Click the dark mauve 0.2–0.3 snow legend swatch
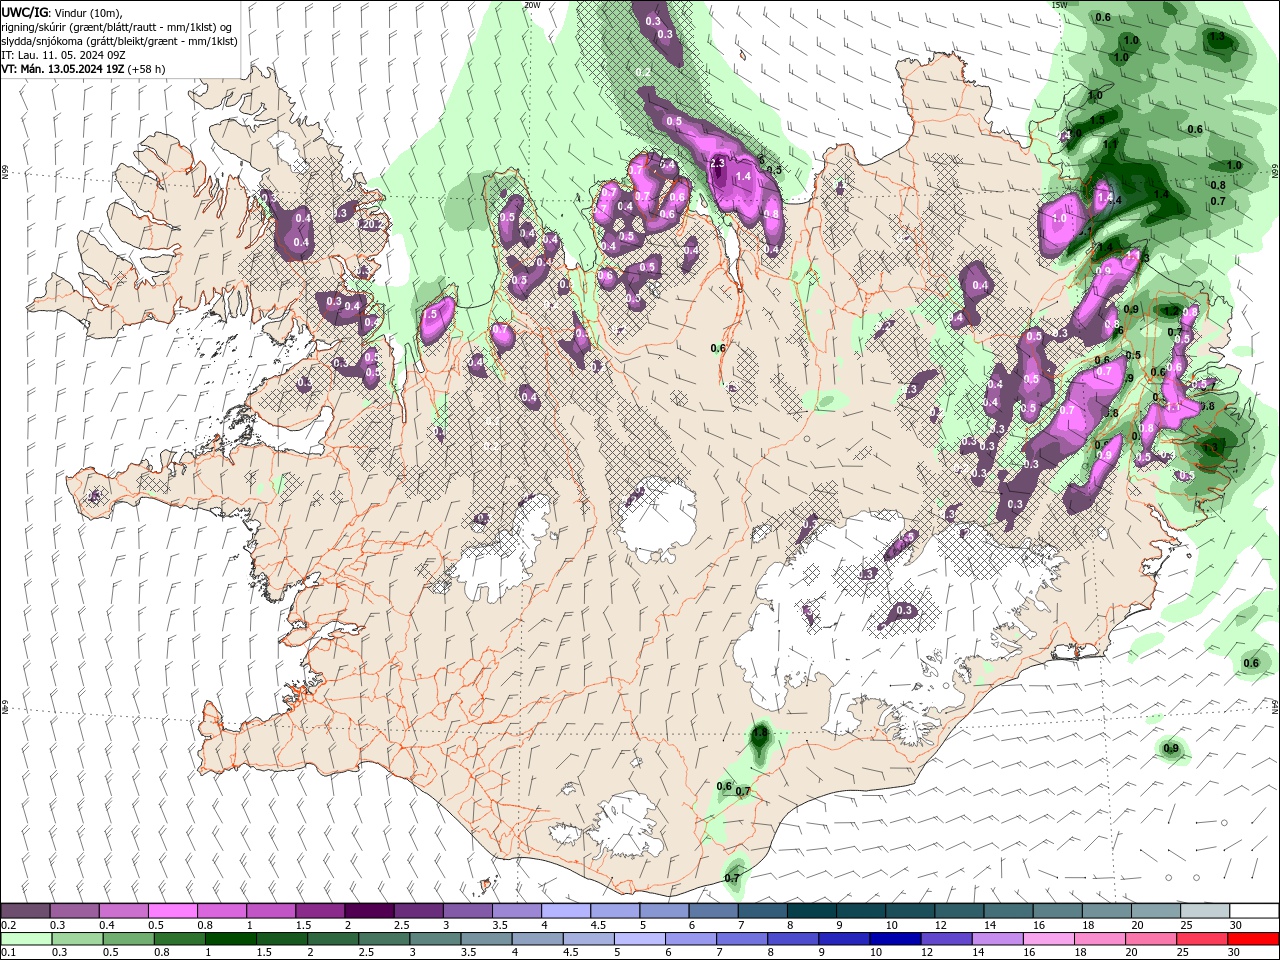This screenshot has width=1280, height=960. click(25, 911)
